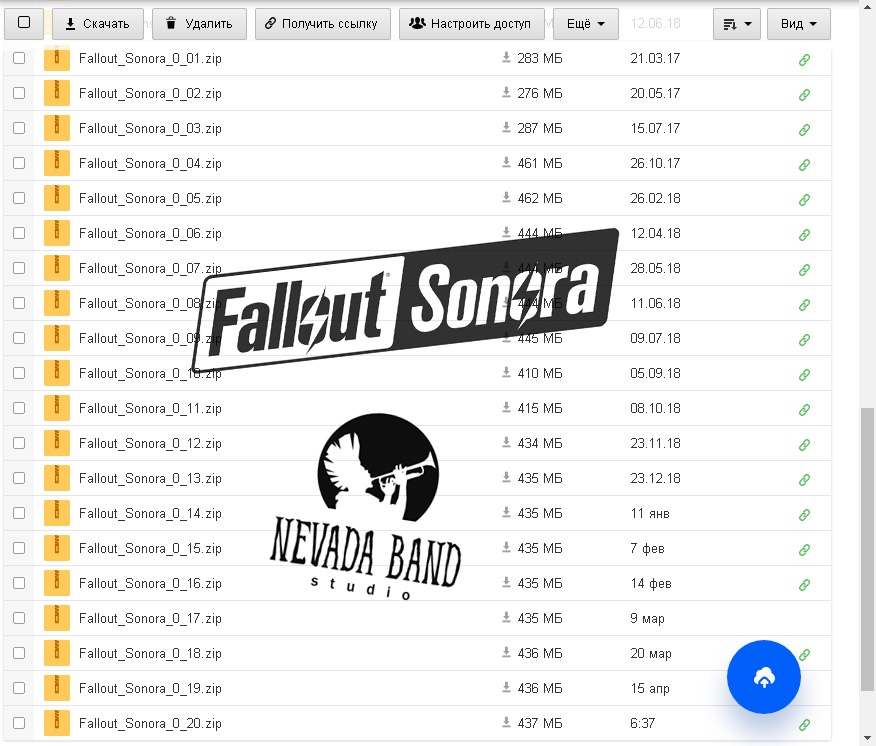Viewport: 876px width, 746px height.
Task: Click the date 11 янв
Action: 650,514
